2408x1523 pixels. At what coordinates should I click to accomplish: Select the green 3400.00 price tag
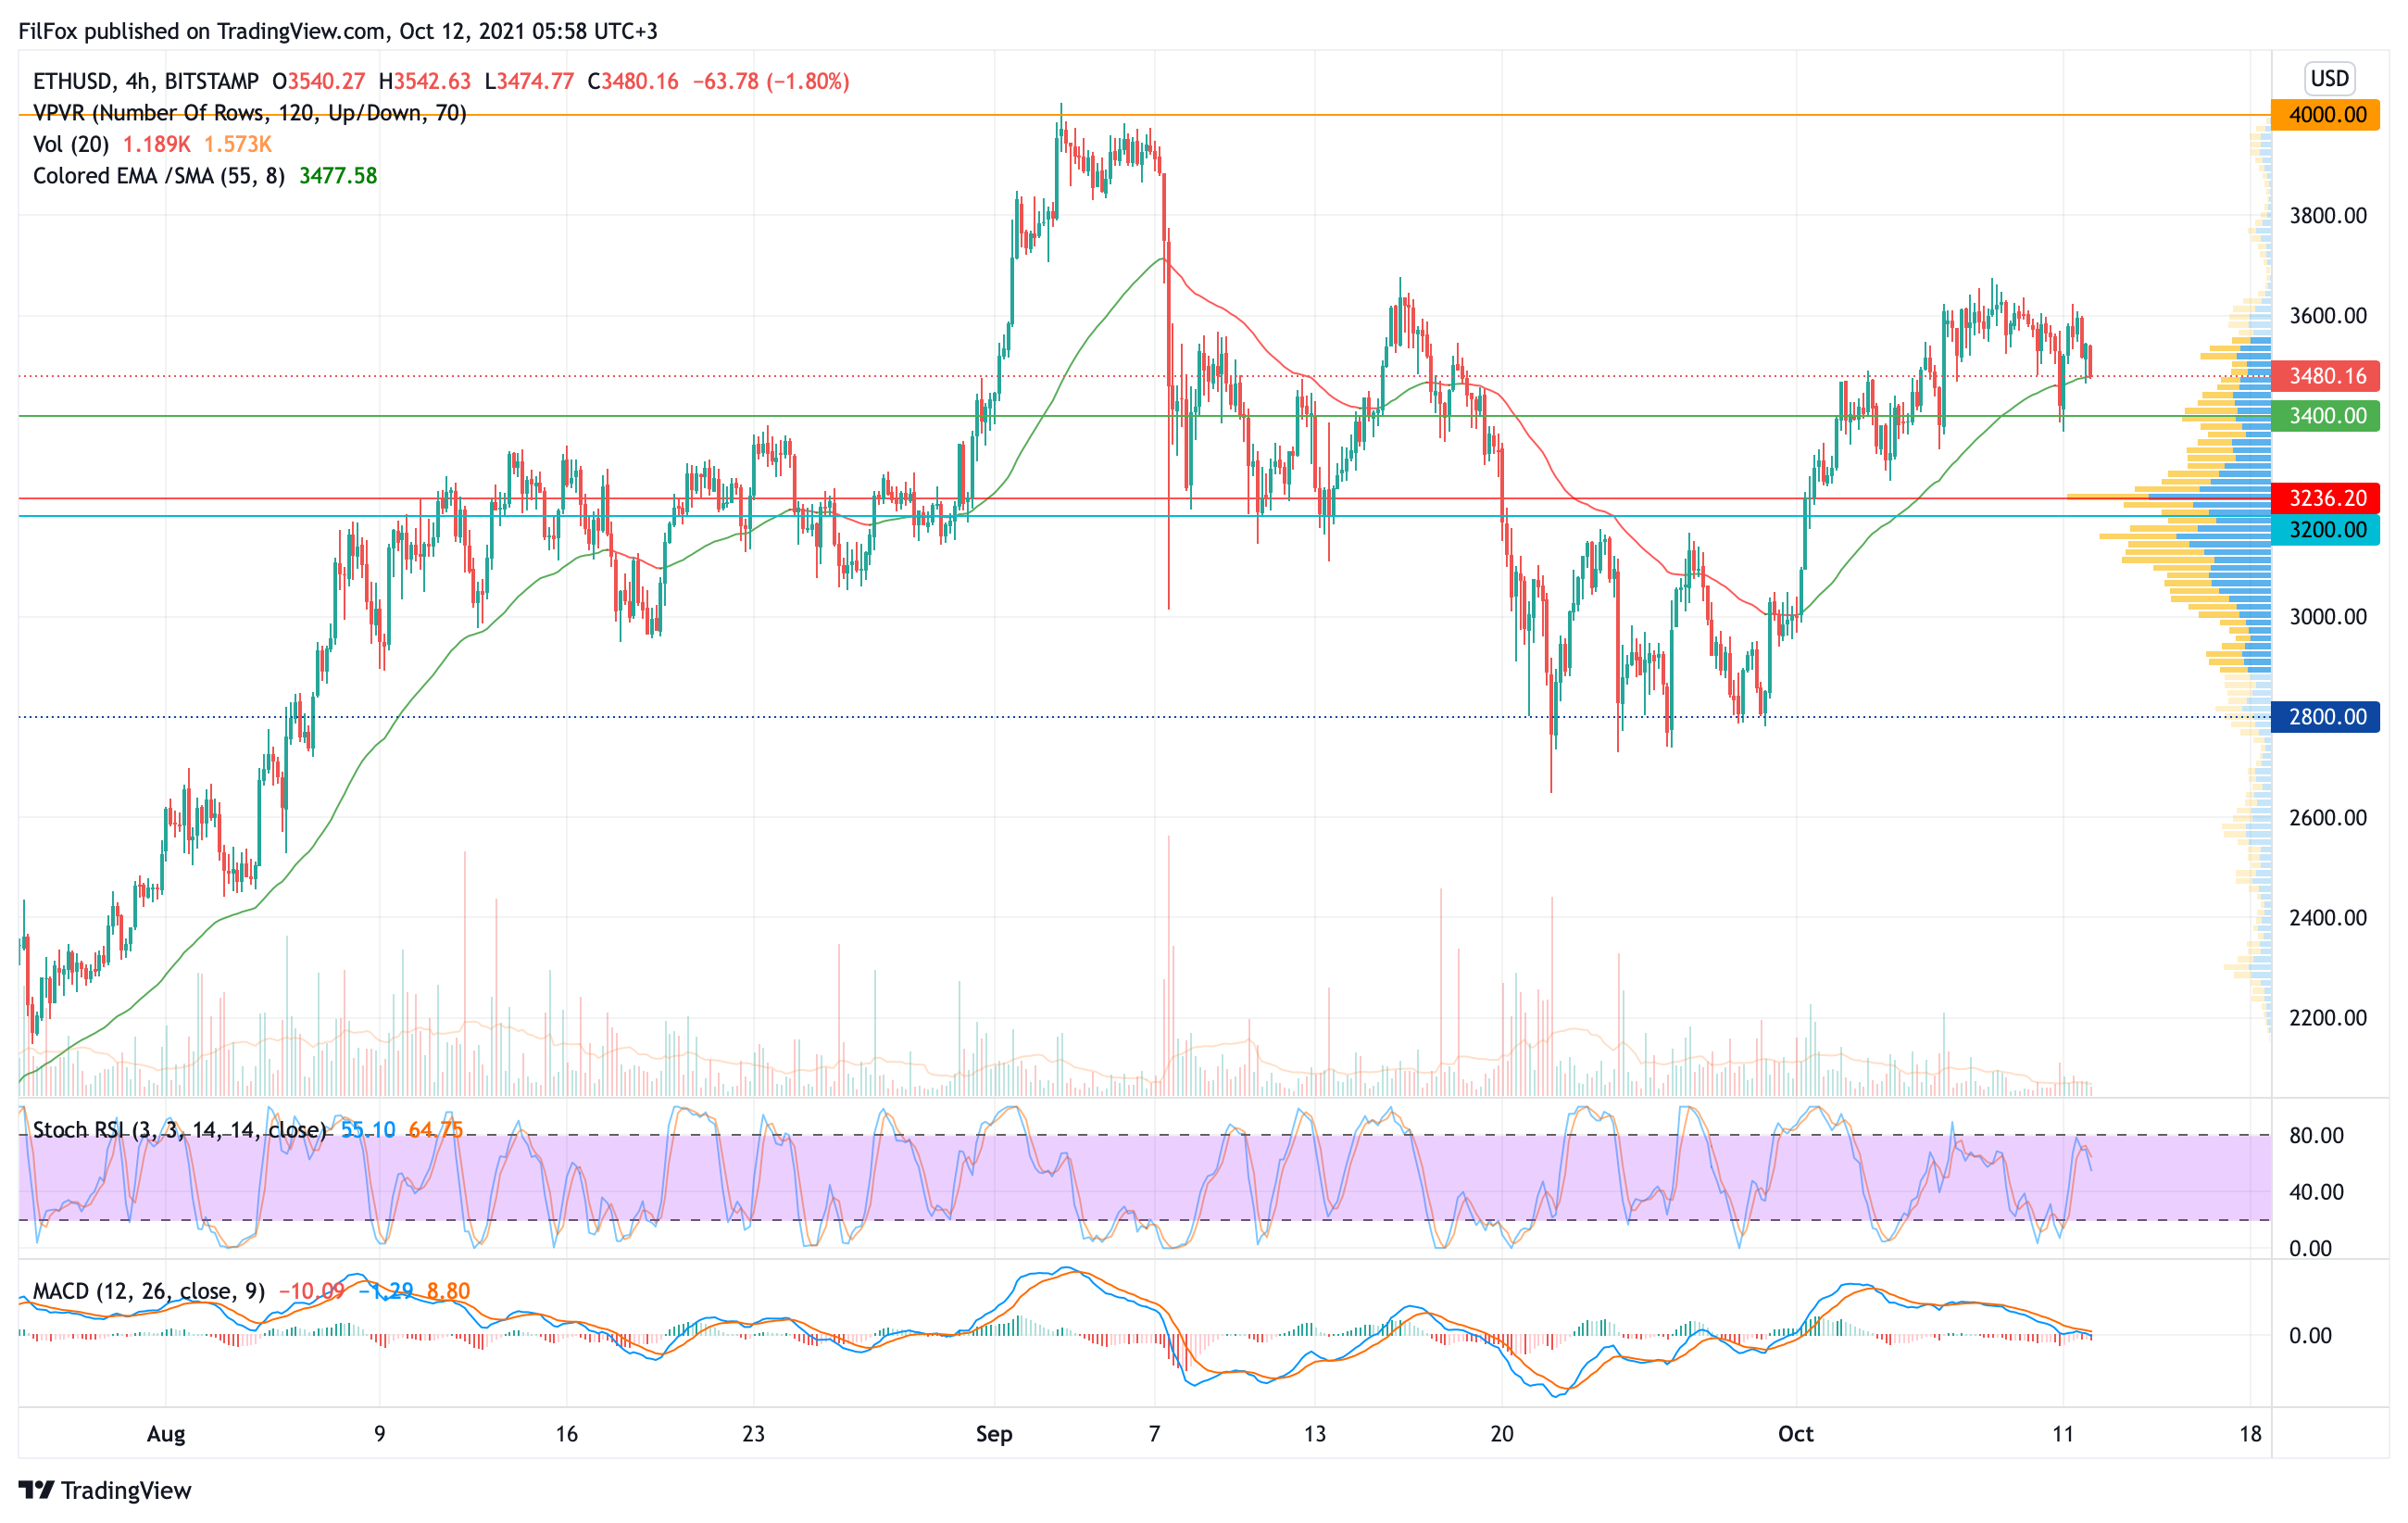pyautogui.click(x=2325, y=416)
